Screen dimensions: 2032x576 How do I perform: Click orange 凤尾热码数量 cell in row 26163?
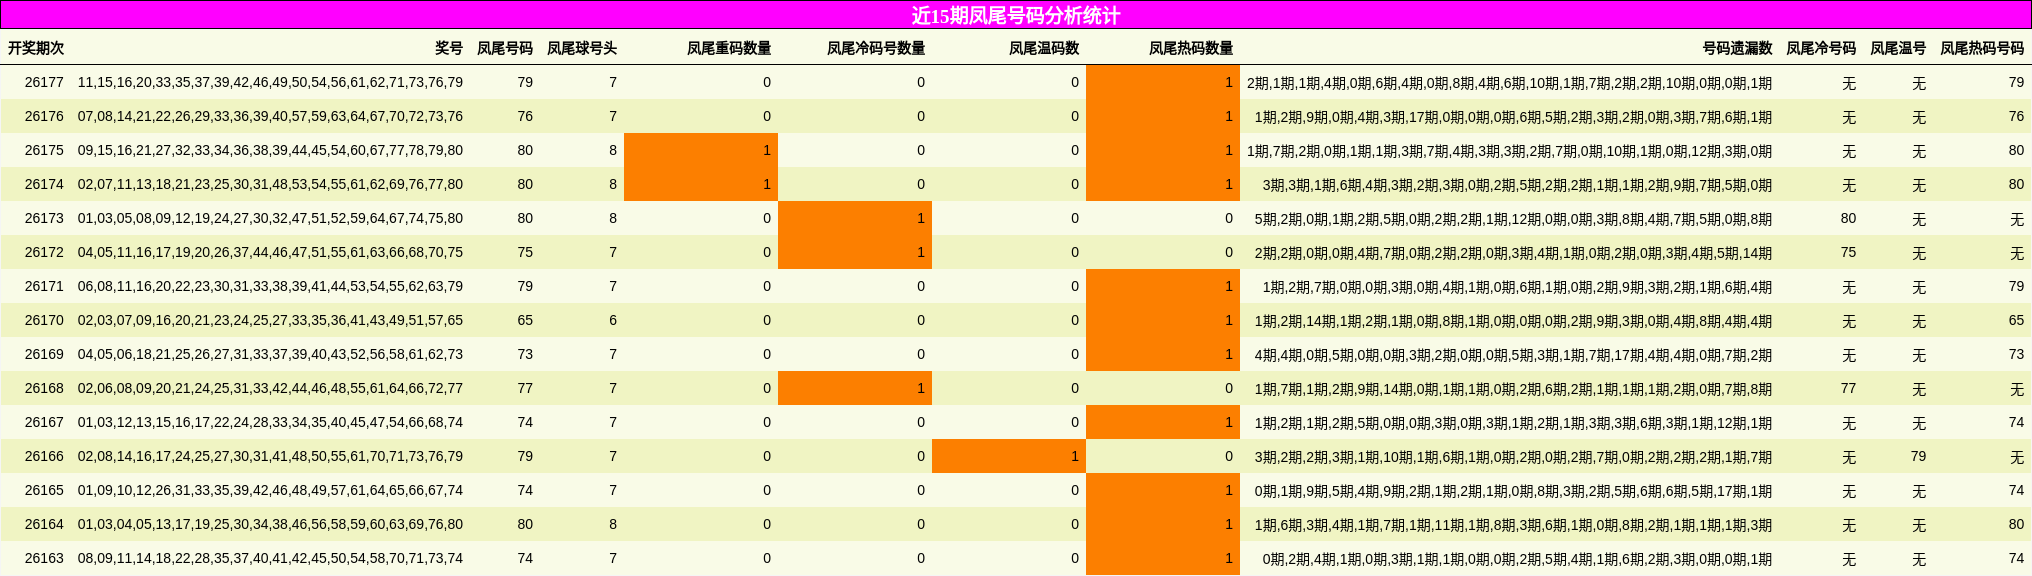1163,558
